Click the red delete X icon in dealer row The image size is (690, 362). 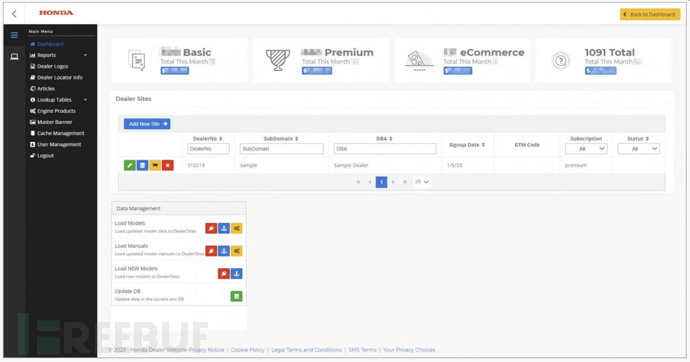pyautogui.click(x=168, y=165)
